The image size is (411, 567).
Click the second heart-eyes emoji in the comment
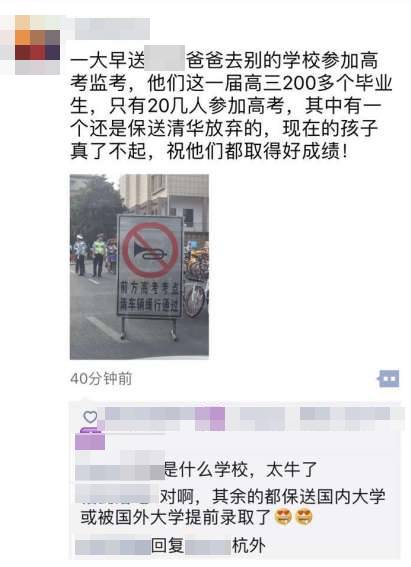pos(304,517)
